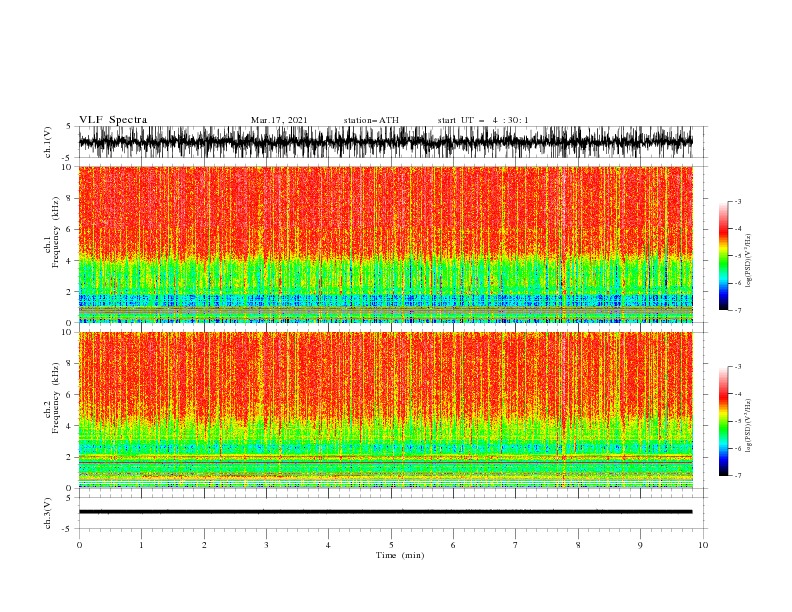Click the upper PSD color scale bar
This screenshot has height=612, width=792.
pyautogui.click(x=723, y=256)
